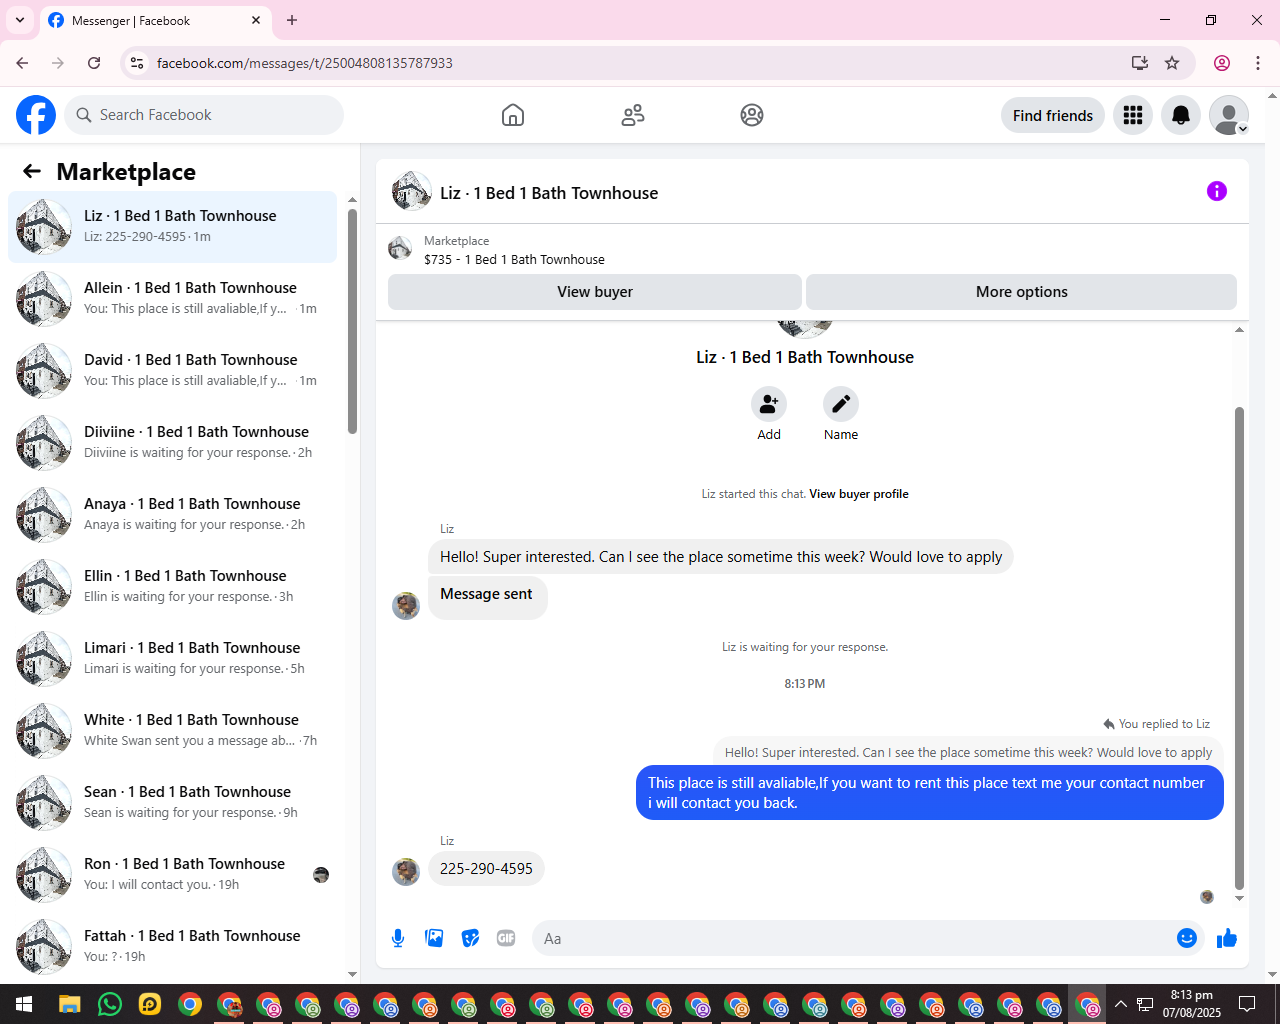This screenshot has height=1024, width=1280.
Task: Open the David conversation
Action: click(172, 371)
